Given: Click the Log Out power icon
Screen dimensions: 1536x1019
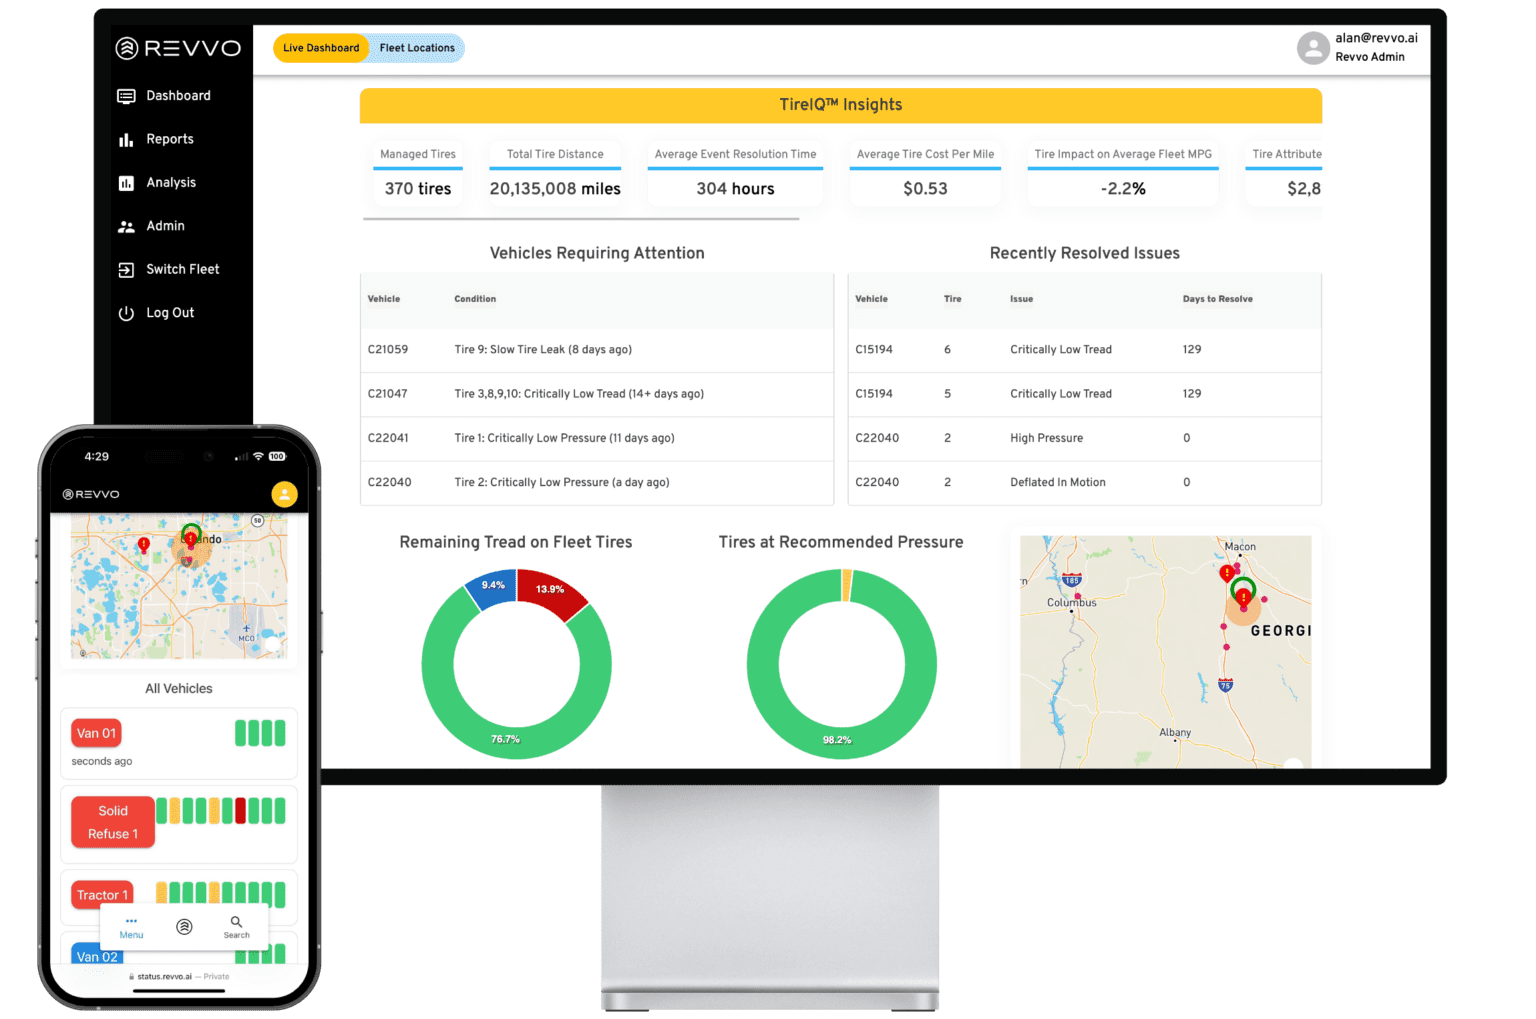Looking at the screenshot, I should [x=126, y=312].
